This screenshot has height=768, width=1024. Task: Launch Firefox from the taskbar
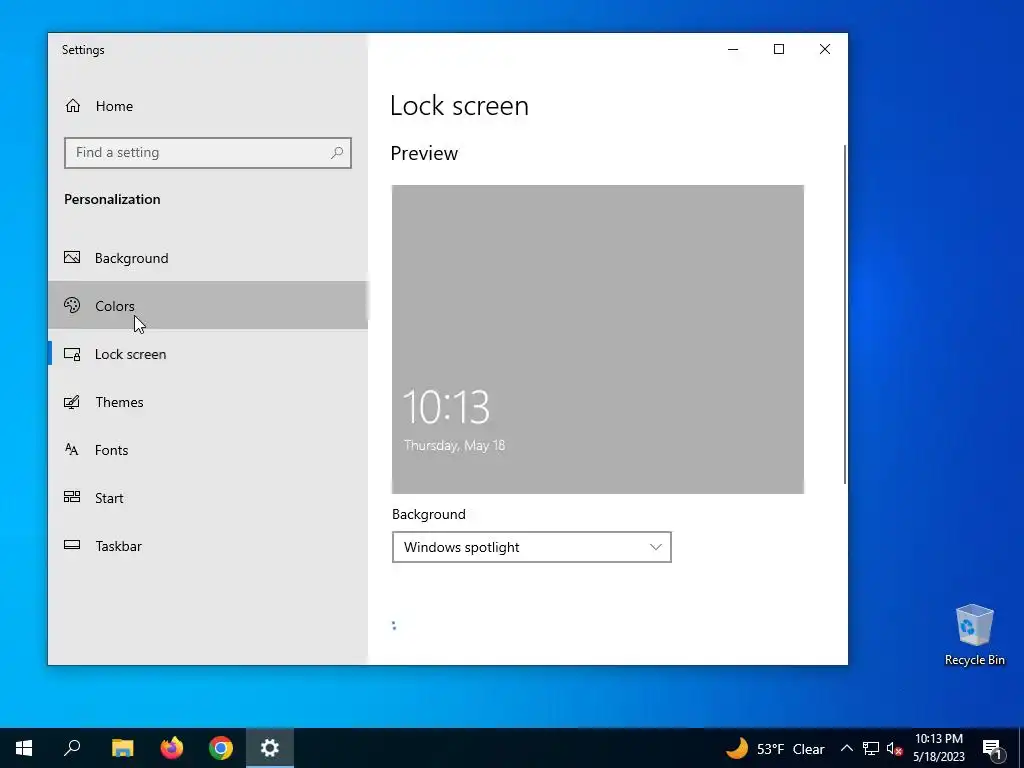click(x=172, y=748)
